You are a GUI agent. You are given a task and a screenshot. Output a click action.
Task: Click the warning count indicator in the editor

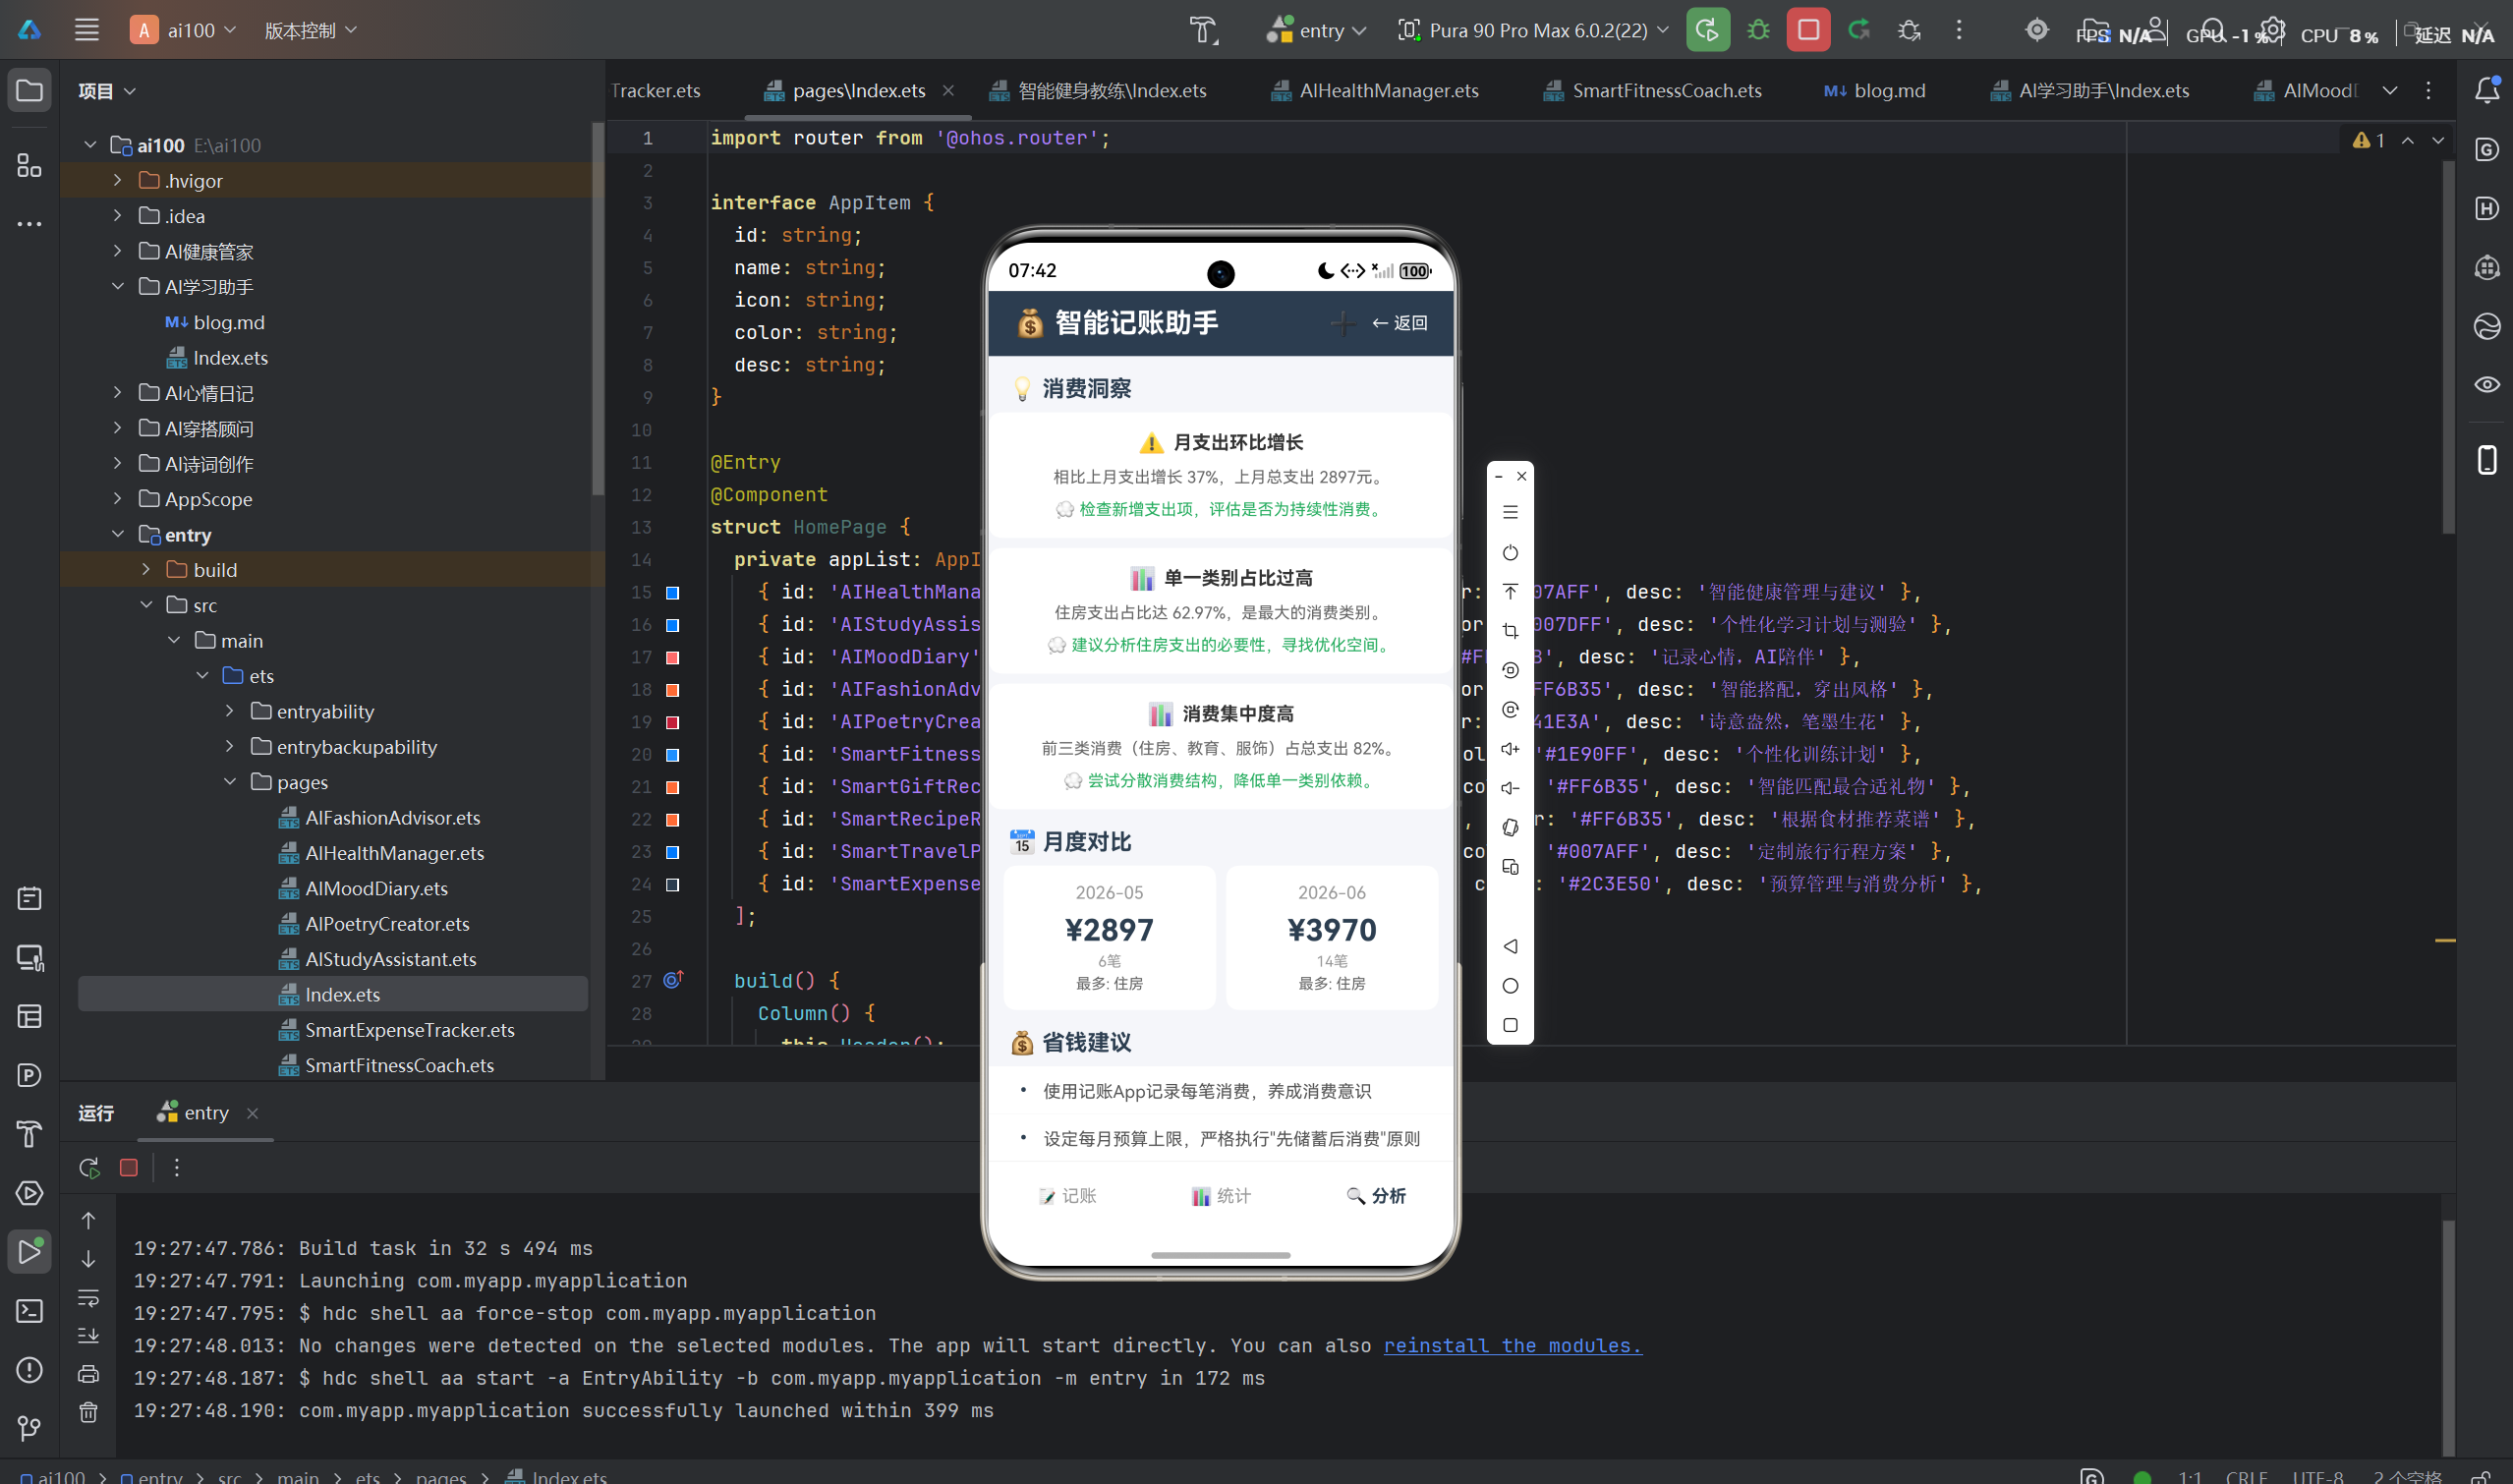click(x=2368, y=140)
